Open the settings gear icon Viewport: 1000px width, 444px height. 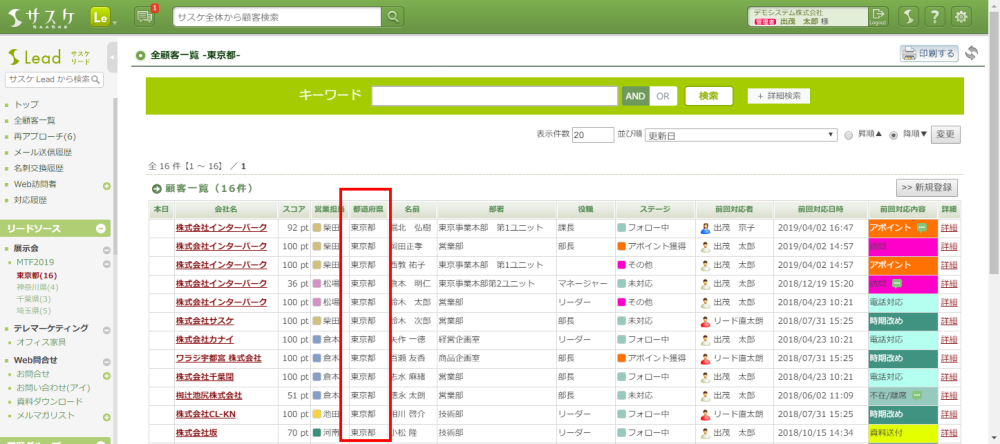pos(962,17)
